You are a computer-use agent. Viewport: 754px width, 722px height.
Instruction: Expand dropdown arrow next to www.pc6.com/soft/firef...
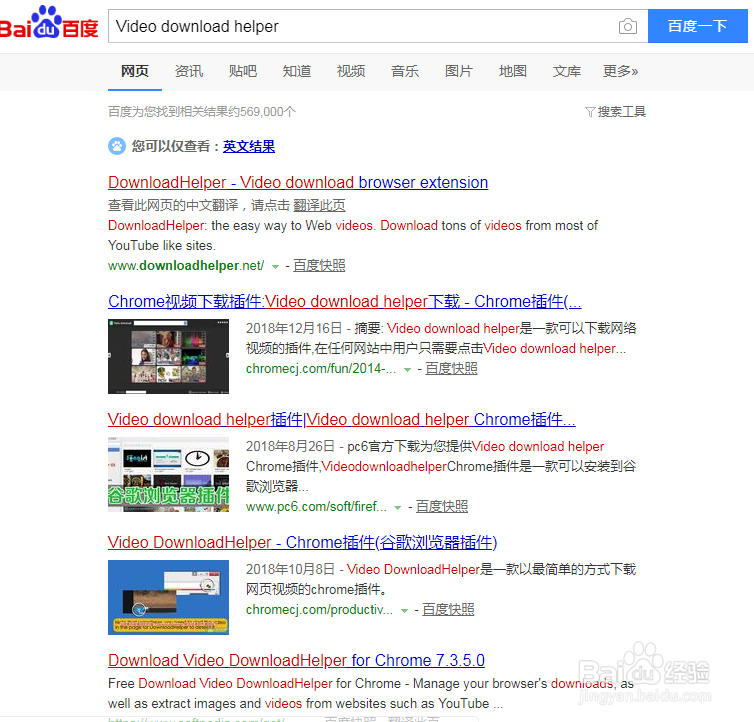398,507
